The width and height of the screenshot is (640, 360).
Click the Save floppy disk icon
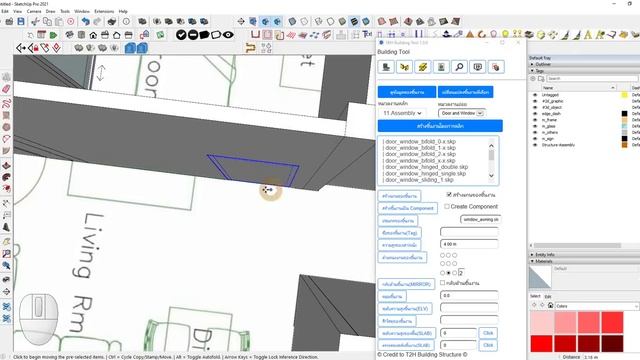(x=21, y=21)
